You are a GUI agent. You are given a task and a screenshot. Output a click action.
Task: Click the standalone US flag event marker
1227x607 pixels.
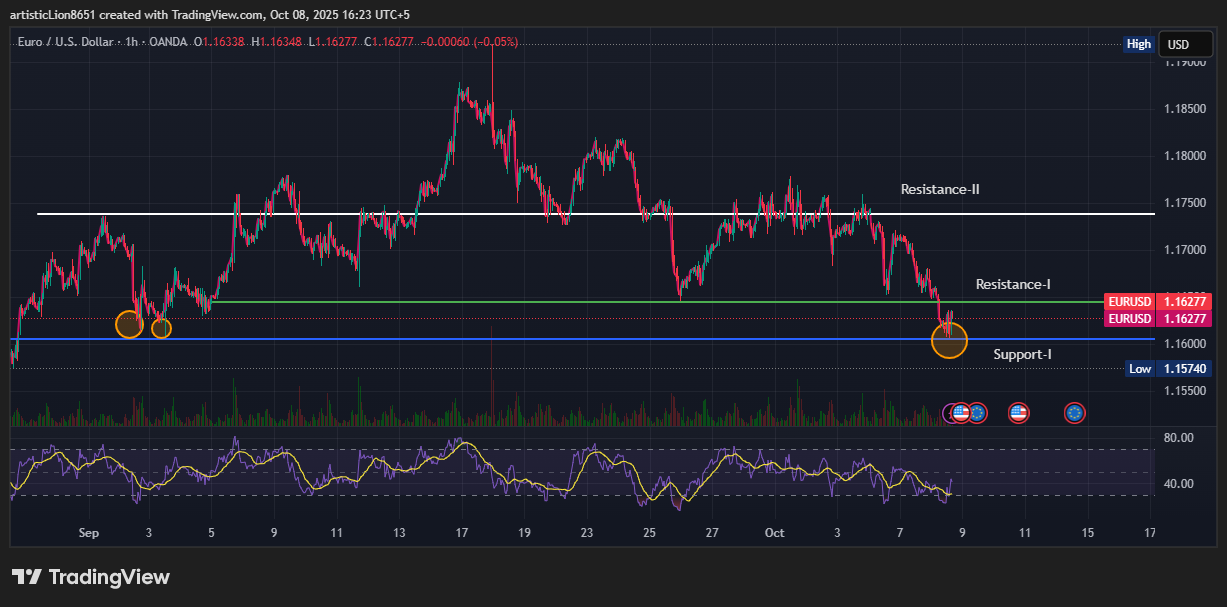[x=1018, y=412]
